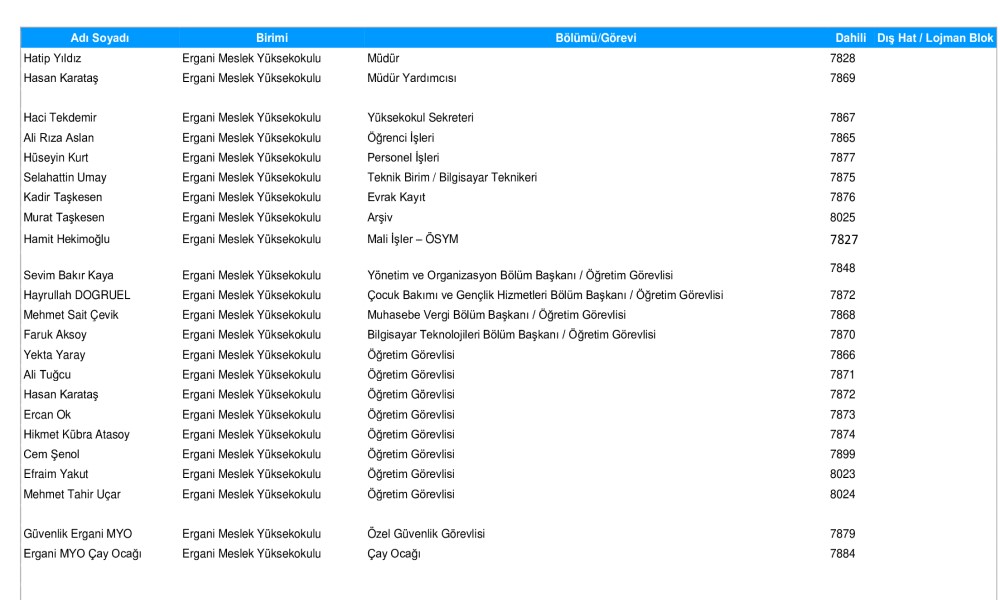Select 'Muhasebe Vergi Bölüm Başkanı' cell

(448, 315)
